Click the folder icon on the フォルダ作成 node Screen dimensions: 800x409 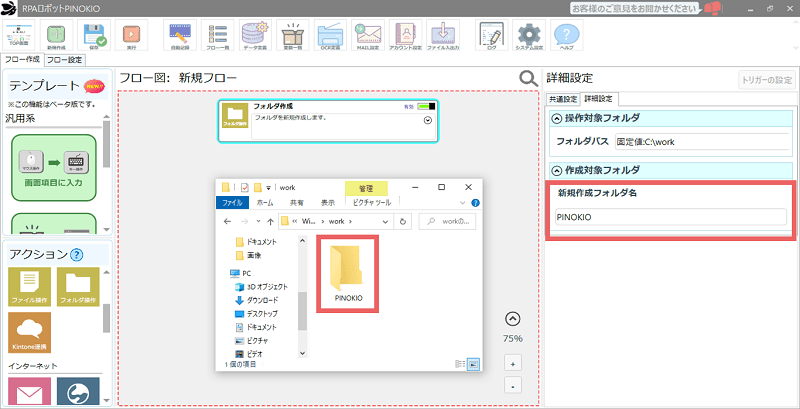pos(235,115)
